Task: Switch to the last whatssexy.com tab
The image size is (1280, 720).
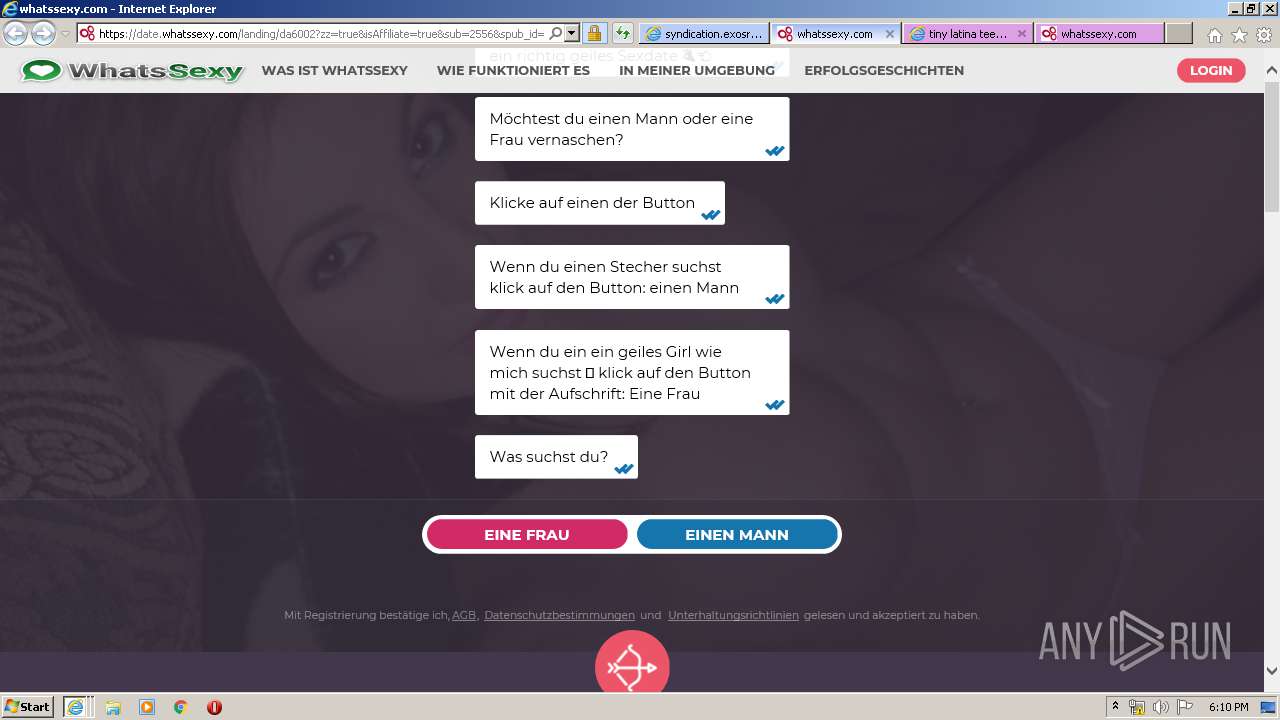Action: (1099, 33)
